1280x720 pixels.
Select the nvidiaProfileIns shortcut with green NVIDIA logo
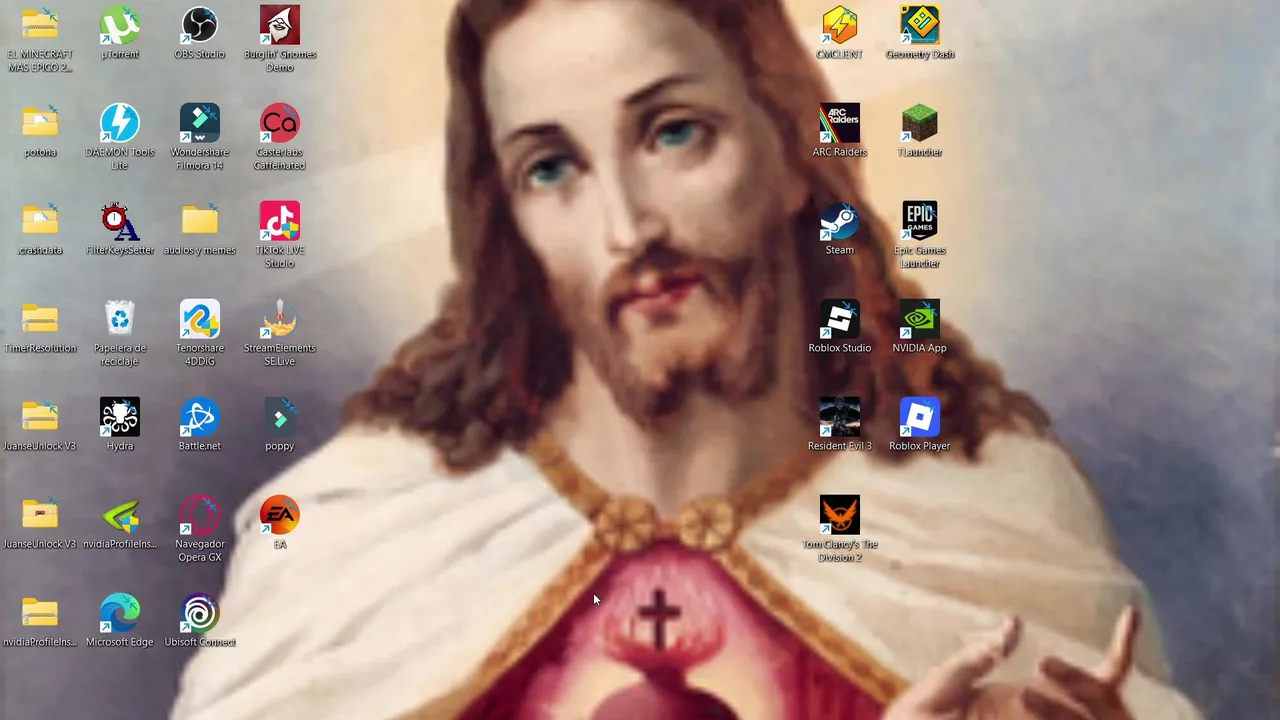tap(120, 516)
